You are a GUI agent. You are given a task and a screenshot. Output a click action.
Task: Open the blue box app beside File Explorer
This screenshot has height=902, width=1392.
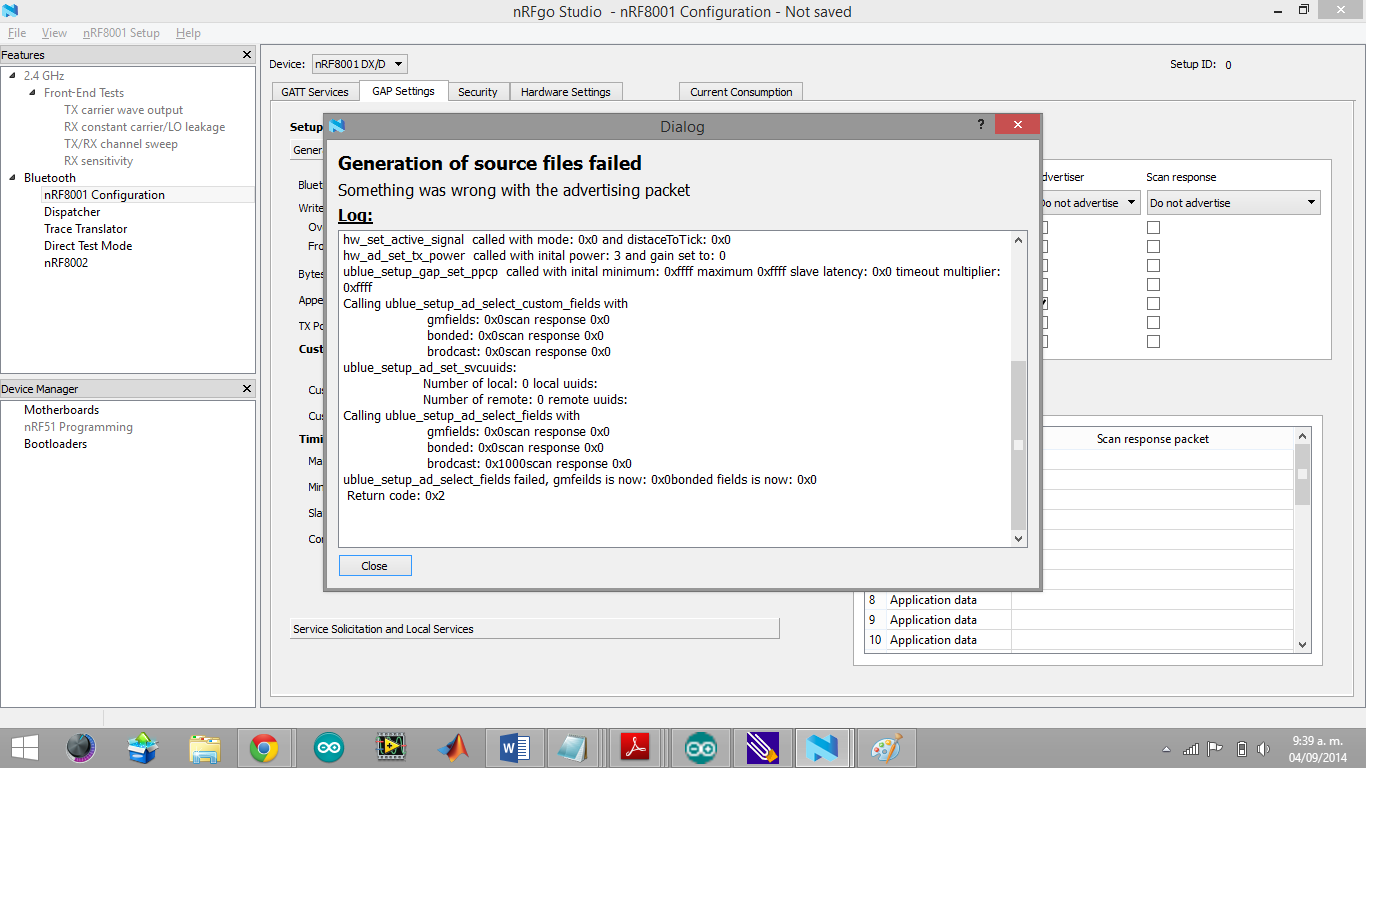tap(143, 748)
